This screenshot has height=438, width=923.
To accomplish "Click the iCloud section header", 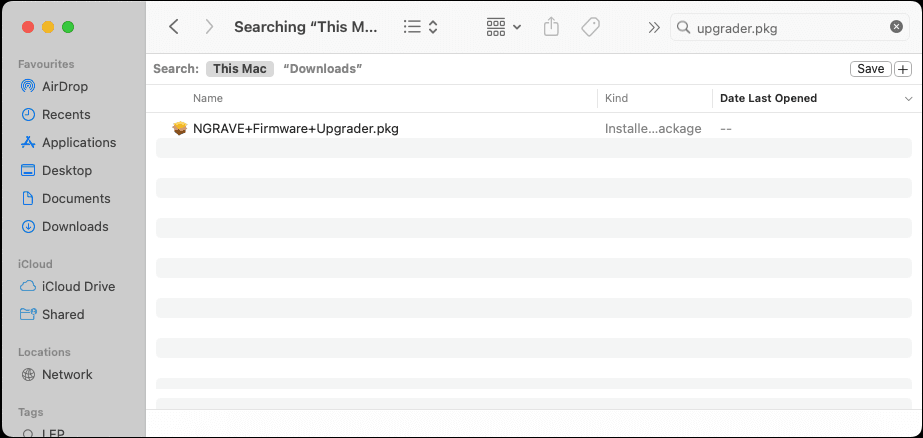I will click(35, 264).
